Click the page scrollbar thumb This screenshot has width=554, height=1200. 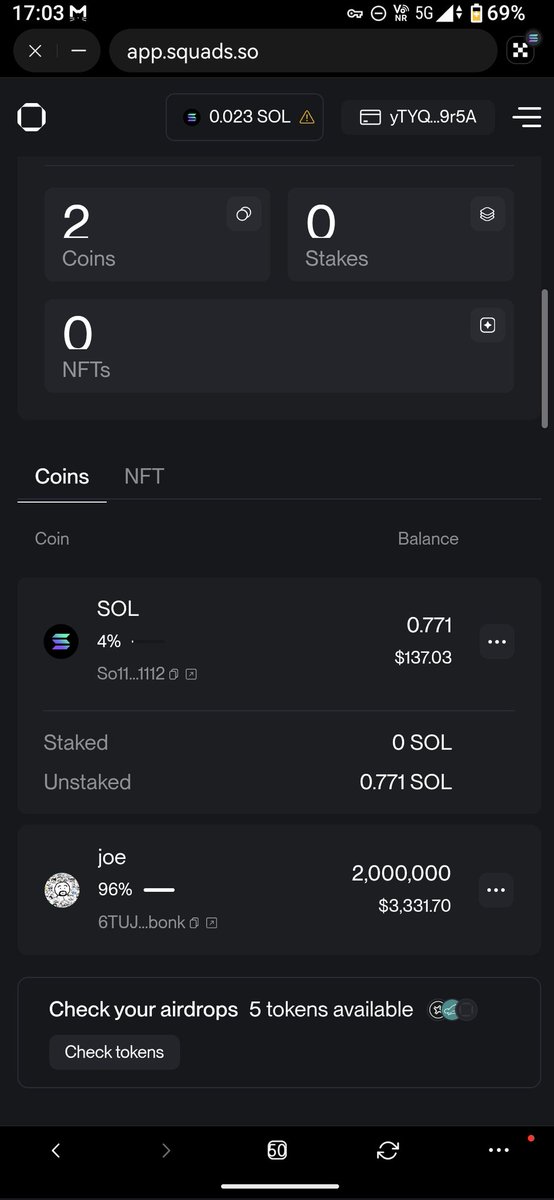(546, 361)
